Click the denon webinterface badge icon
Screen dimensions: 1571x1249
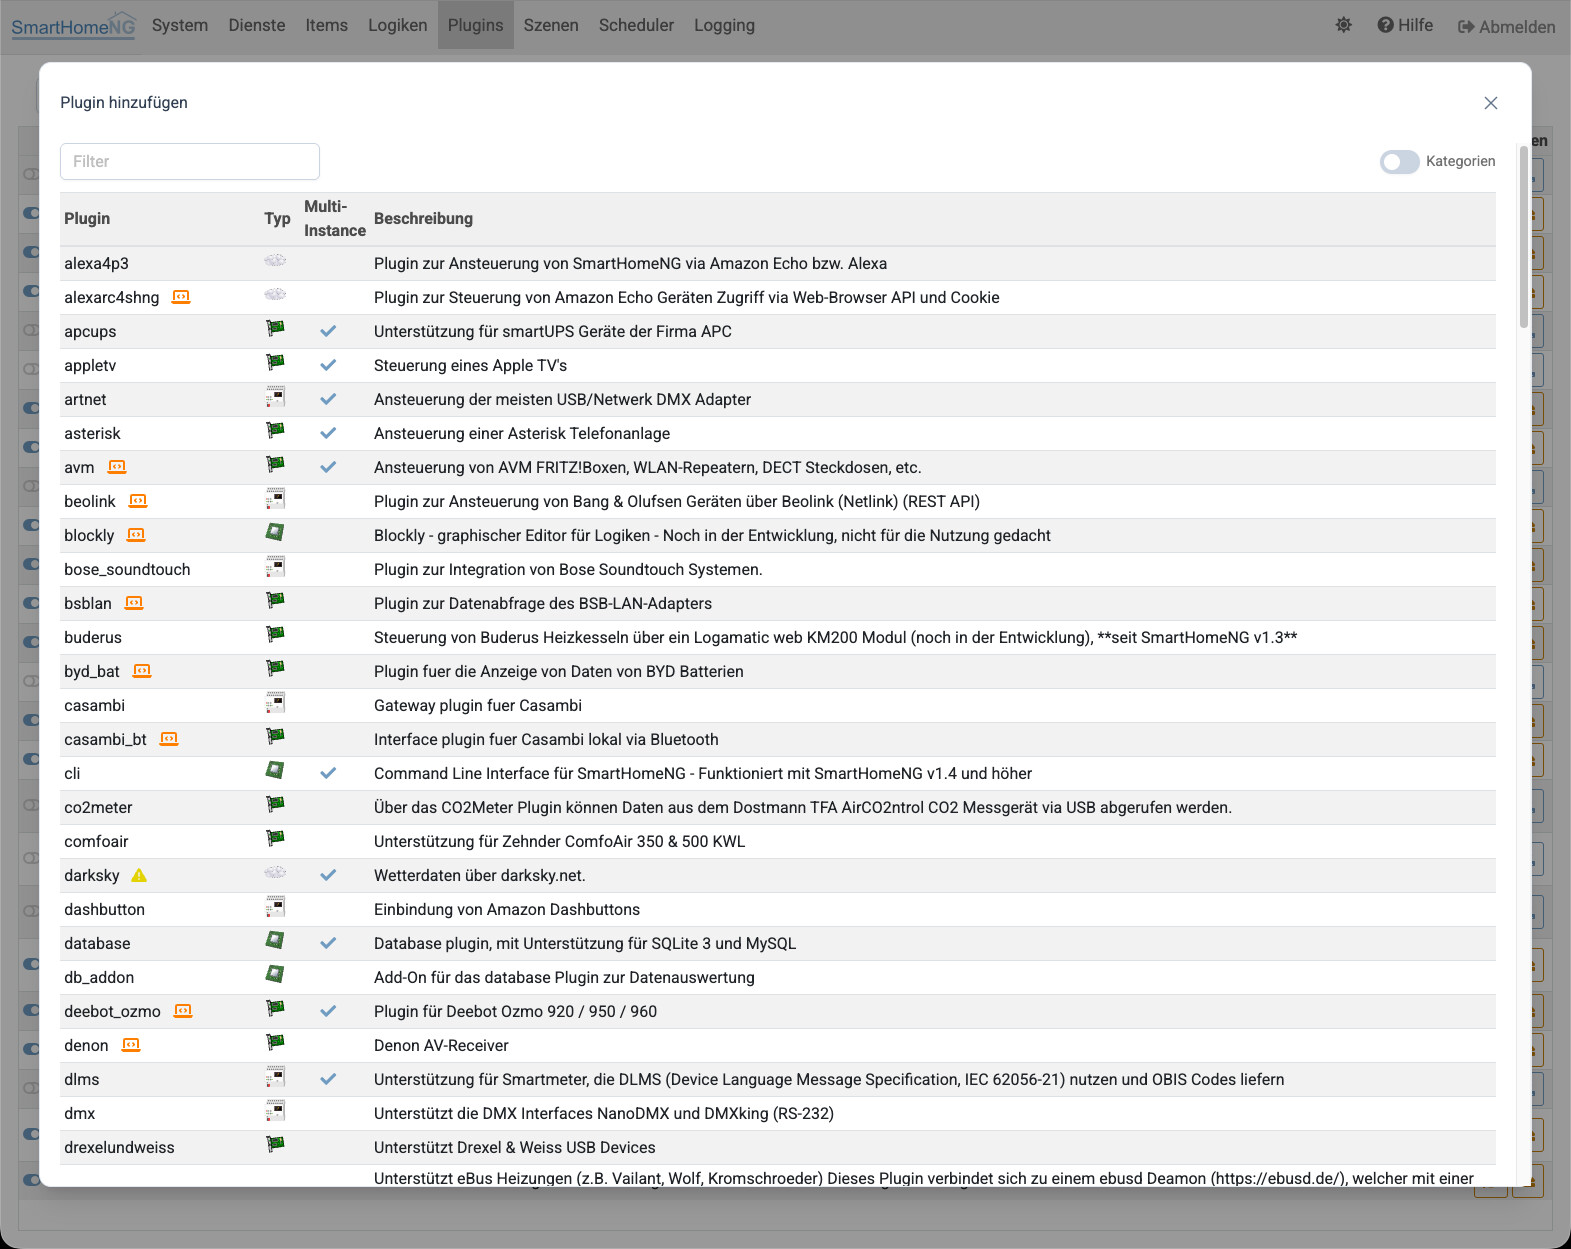click(x=131, y=1045)
